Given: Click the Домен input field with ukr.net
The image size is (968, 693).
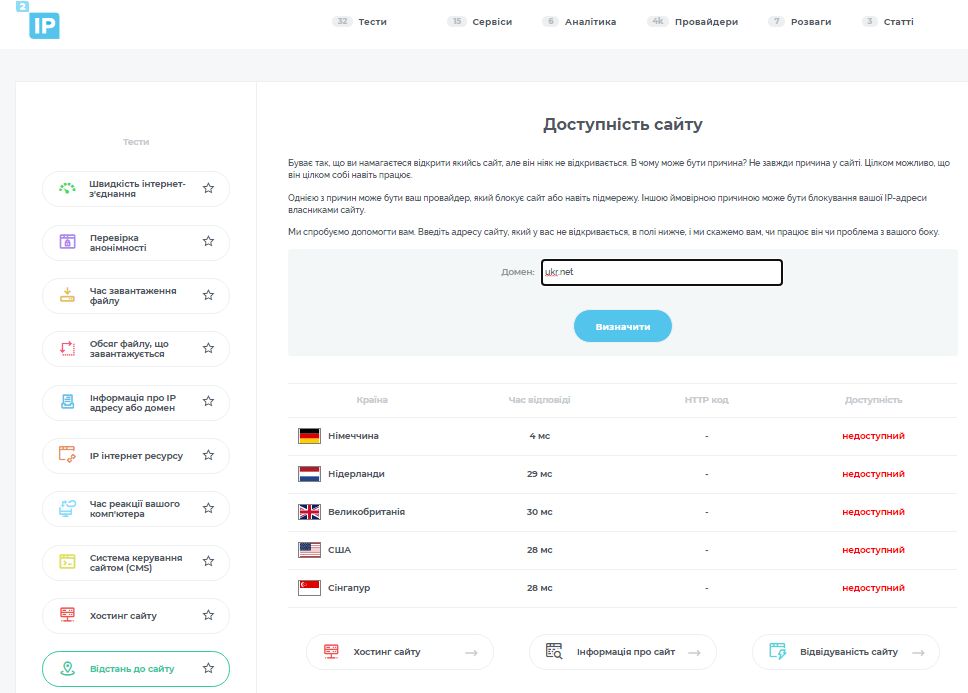Looking at the screenshot, I should (x=661, y=272).
